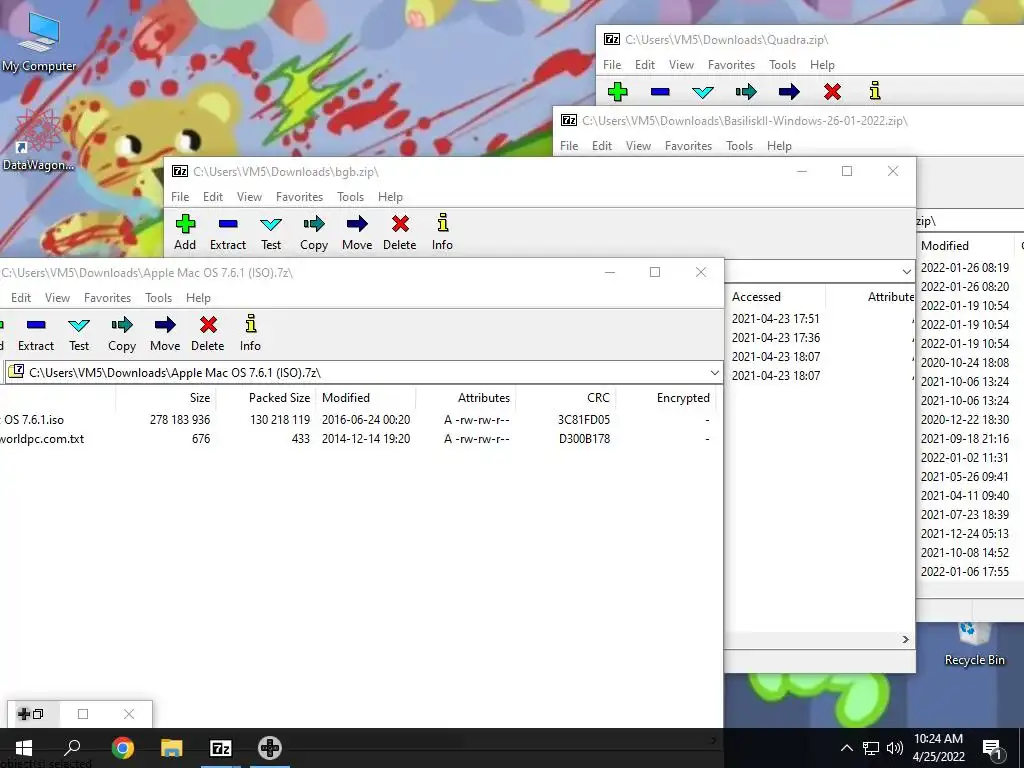Click red X Delete icon in Quadra.zip window
Screen dimensions: 1024x768
pos(832,91)
